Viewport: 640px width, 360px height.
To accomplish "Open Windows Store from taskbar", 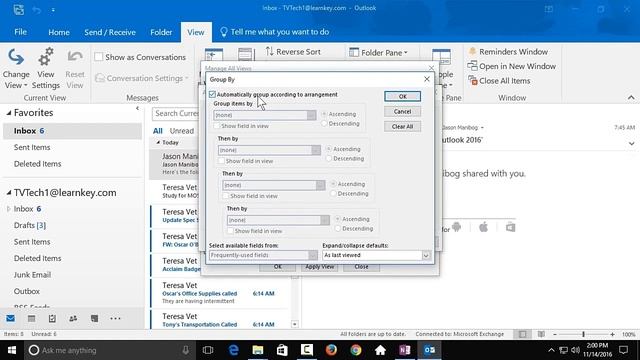I will coord(282,350).
